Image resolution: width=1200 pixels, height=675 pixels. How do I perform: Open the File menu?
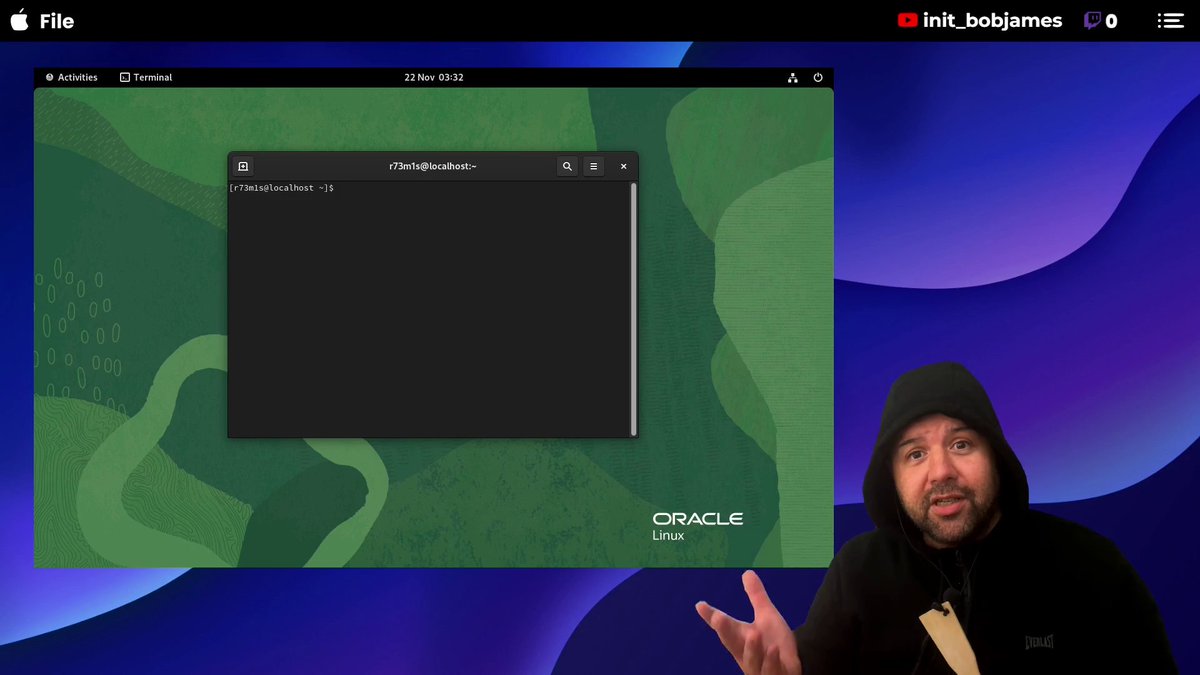coord(57,21)
